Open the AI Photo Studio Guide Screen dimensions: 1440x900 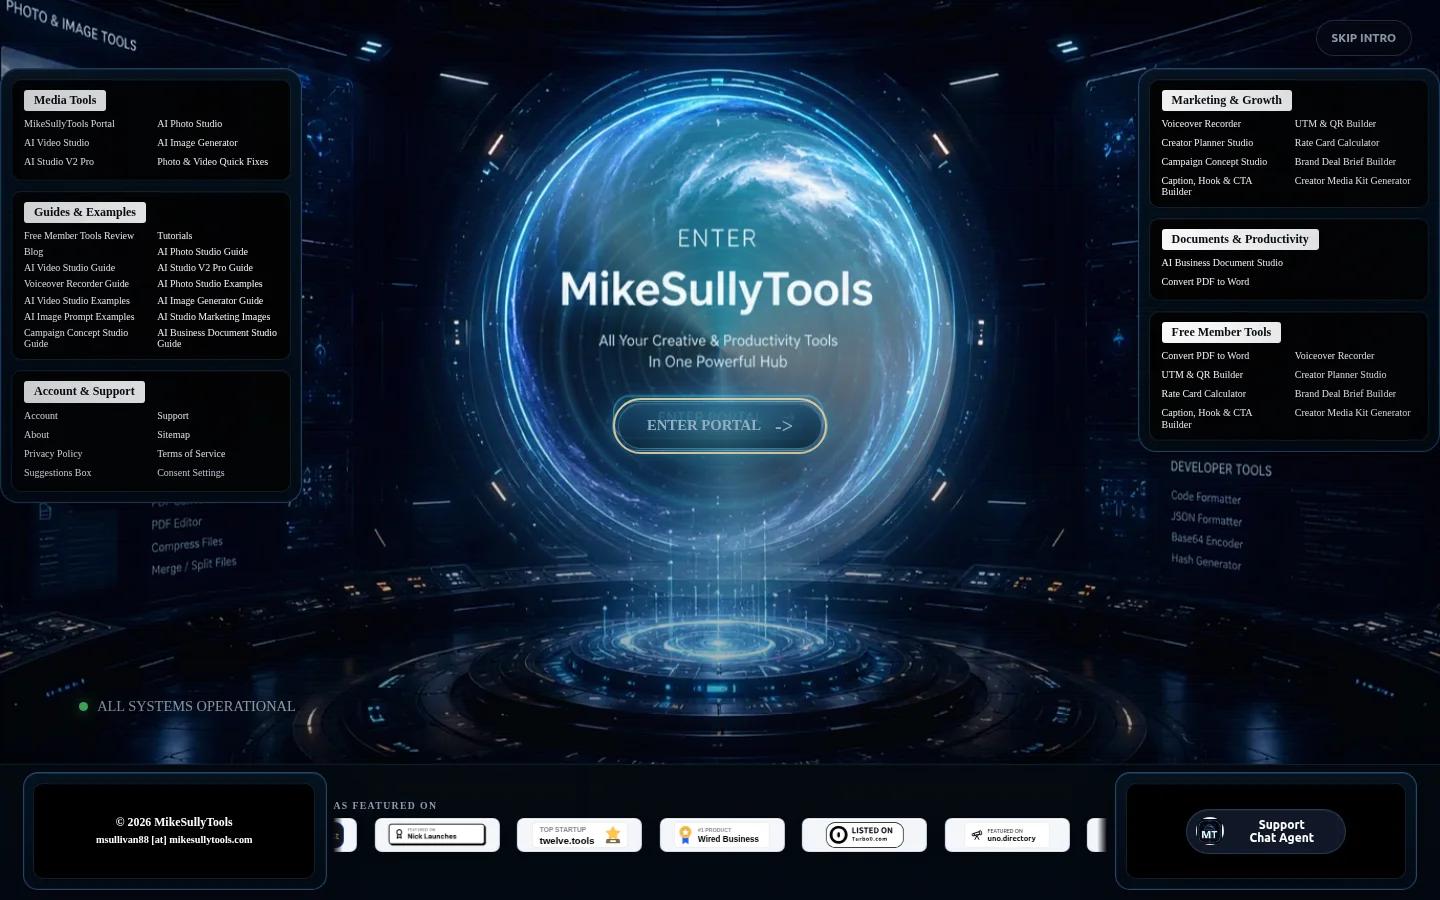tap(202, 252)
